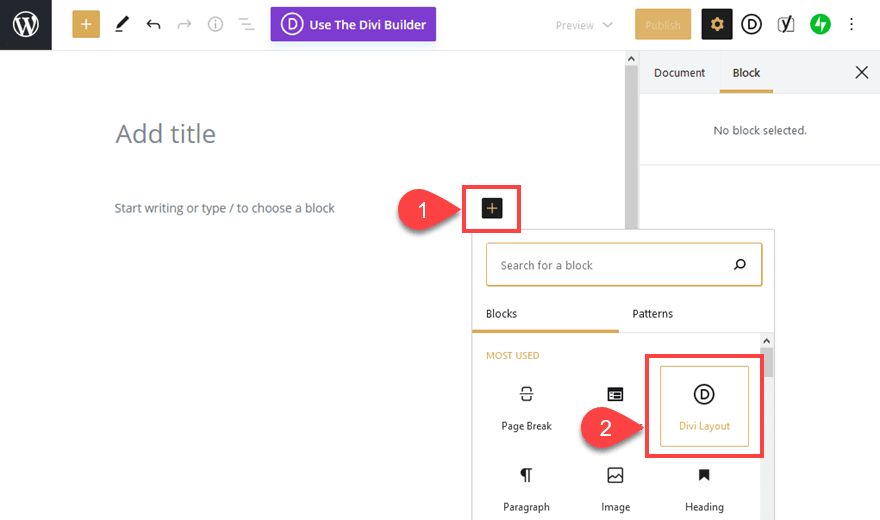The image size is (880, 520).
Task: Click Use The Divi Builder button
Action: click(353, 25)
